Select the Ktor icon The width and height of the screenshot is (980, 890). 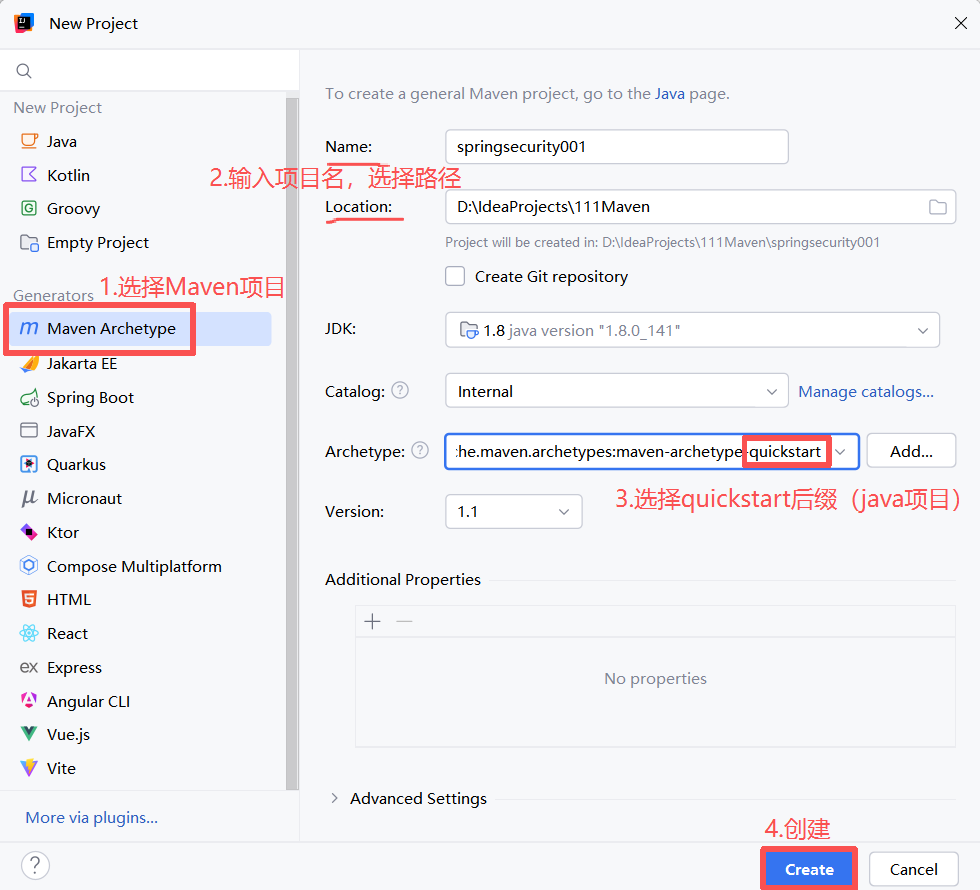click(x=29, y=532)
